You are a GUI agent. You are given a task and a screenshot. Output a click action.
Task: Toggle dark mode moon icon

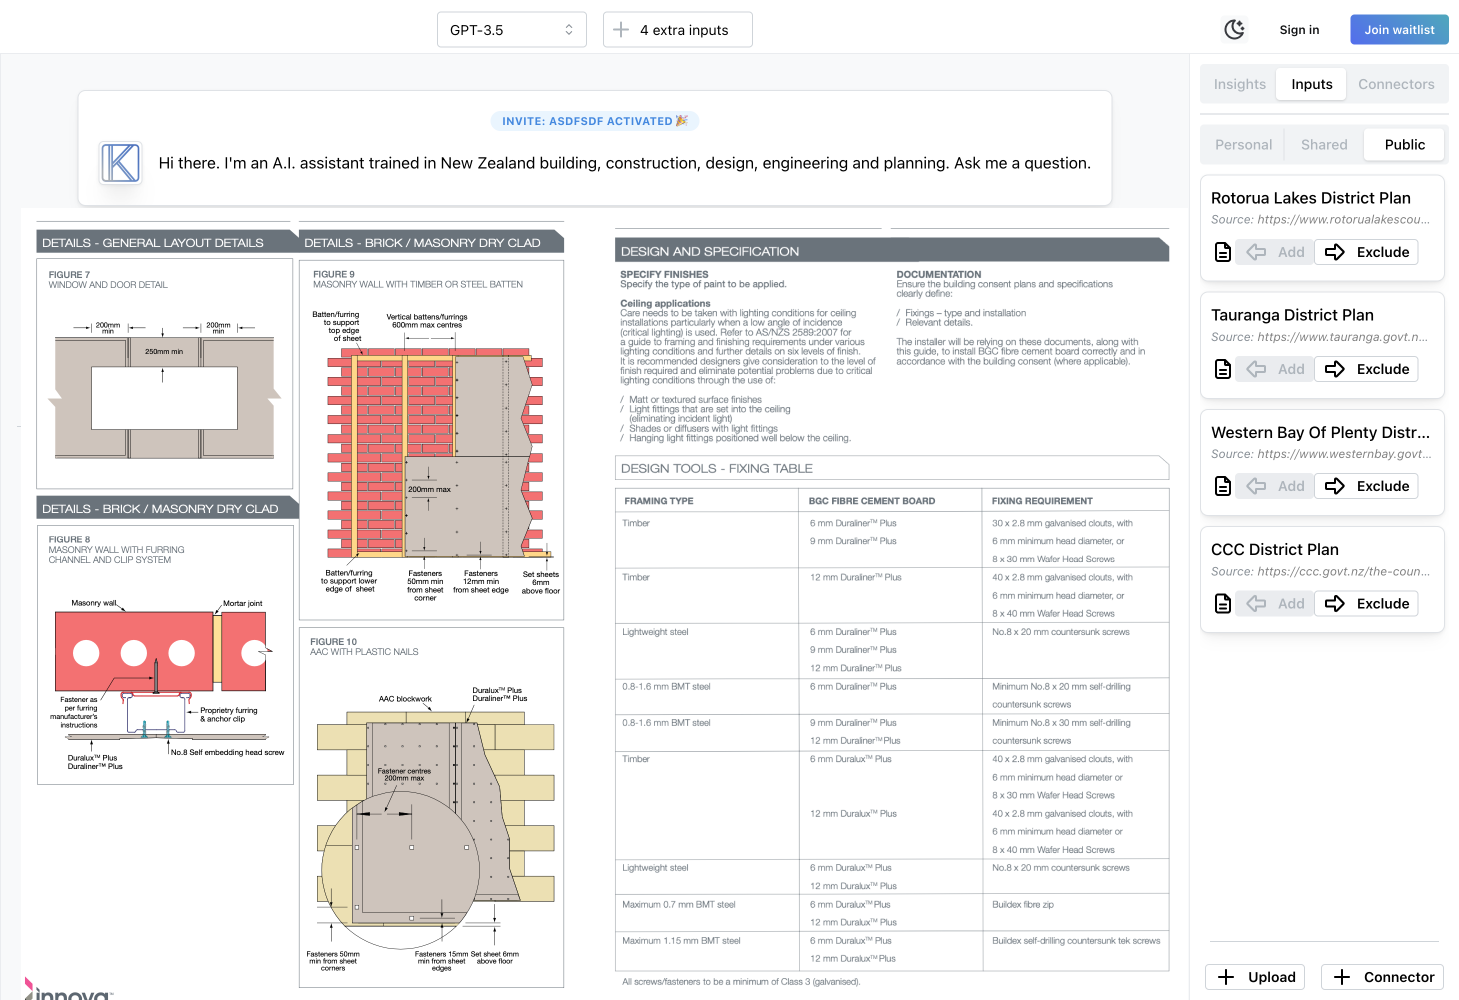tap(1234, 29)
